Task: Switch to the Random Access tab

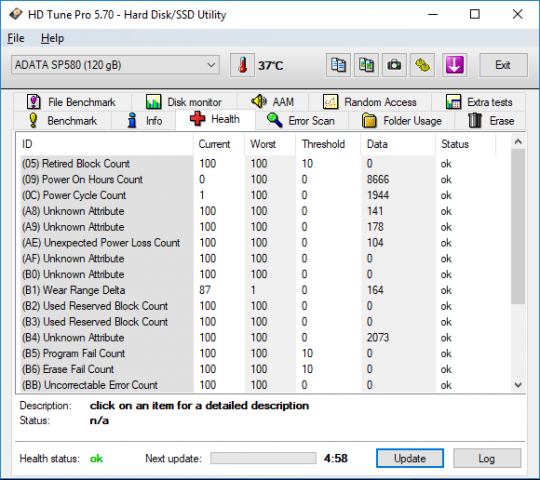Action: click(x=370, y=102)
